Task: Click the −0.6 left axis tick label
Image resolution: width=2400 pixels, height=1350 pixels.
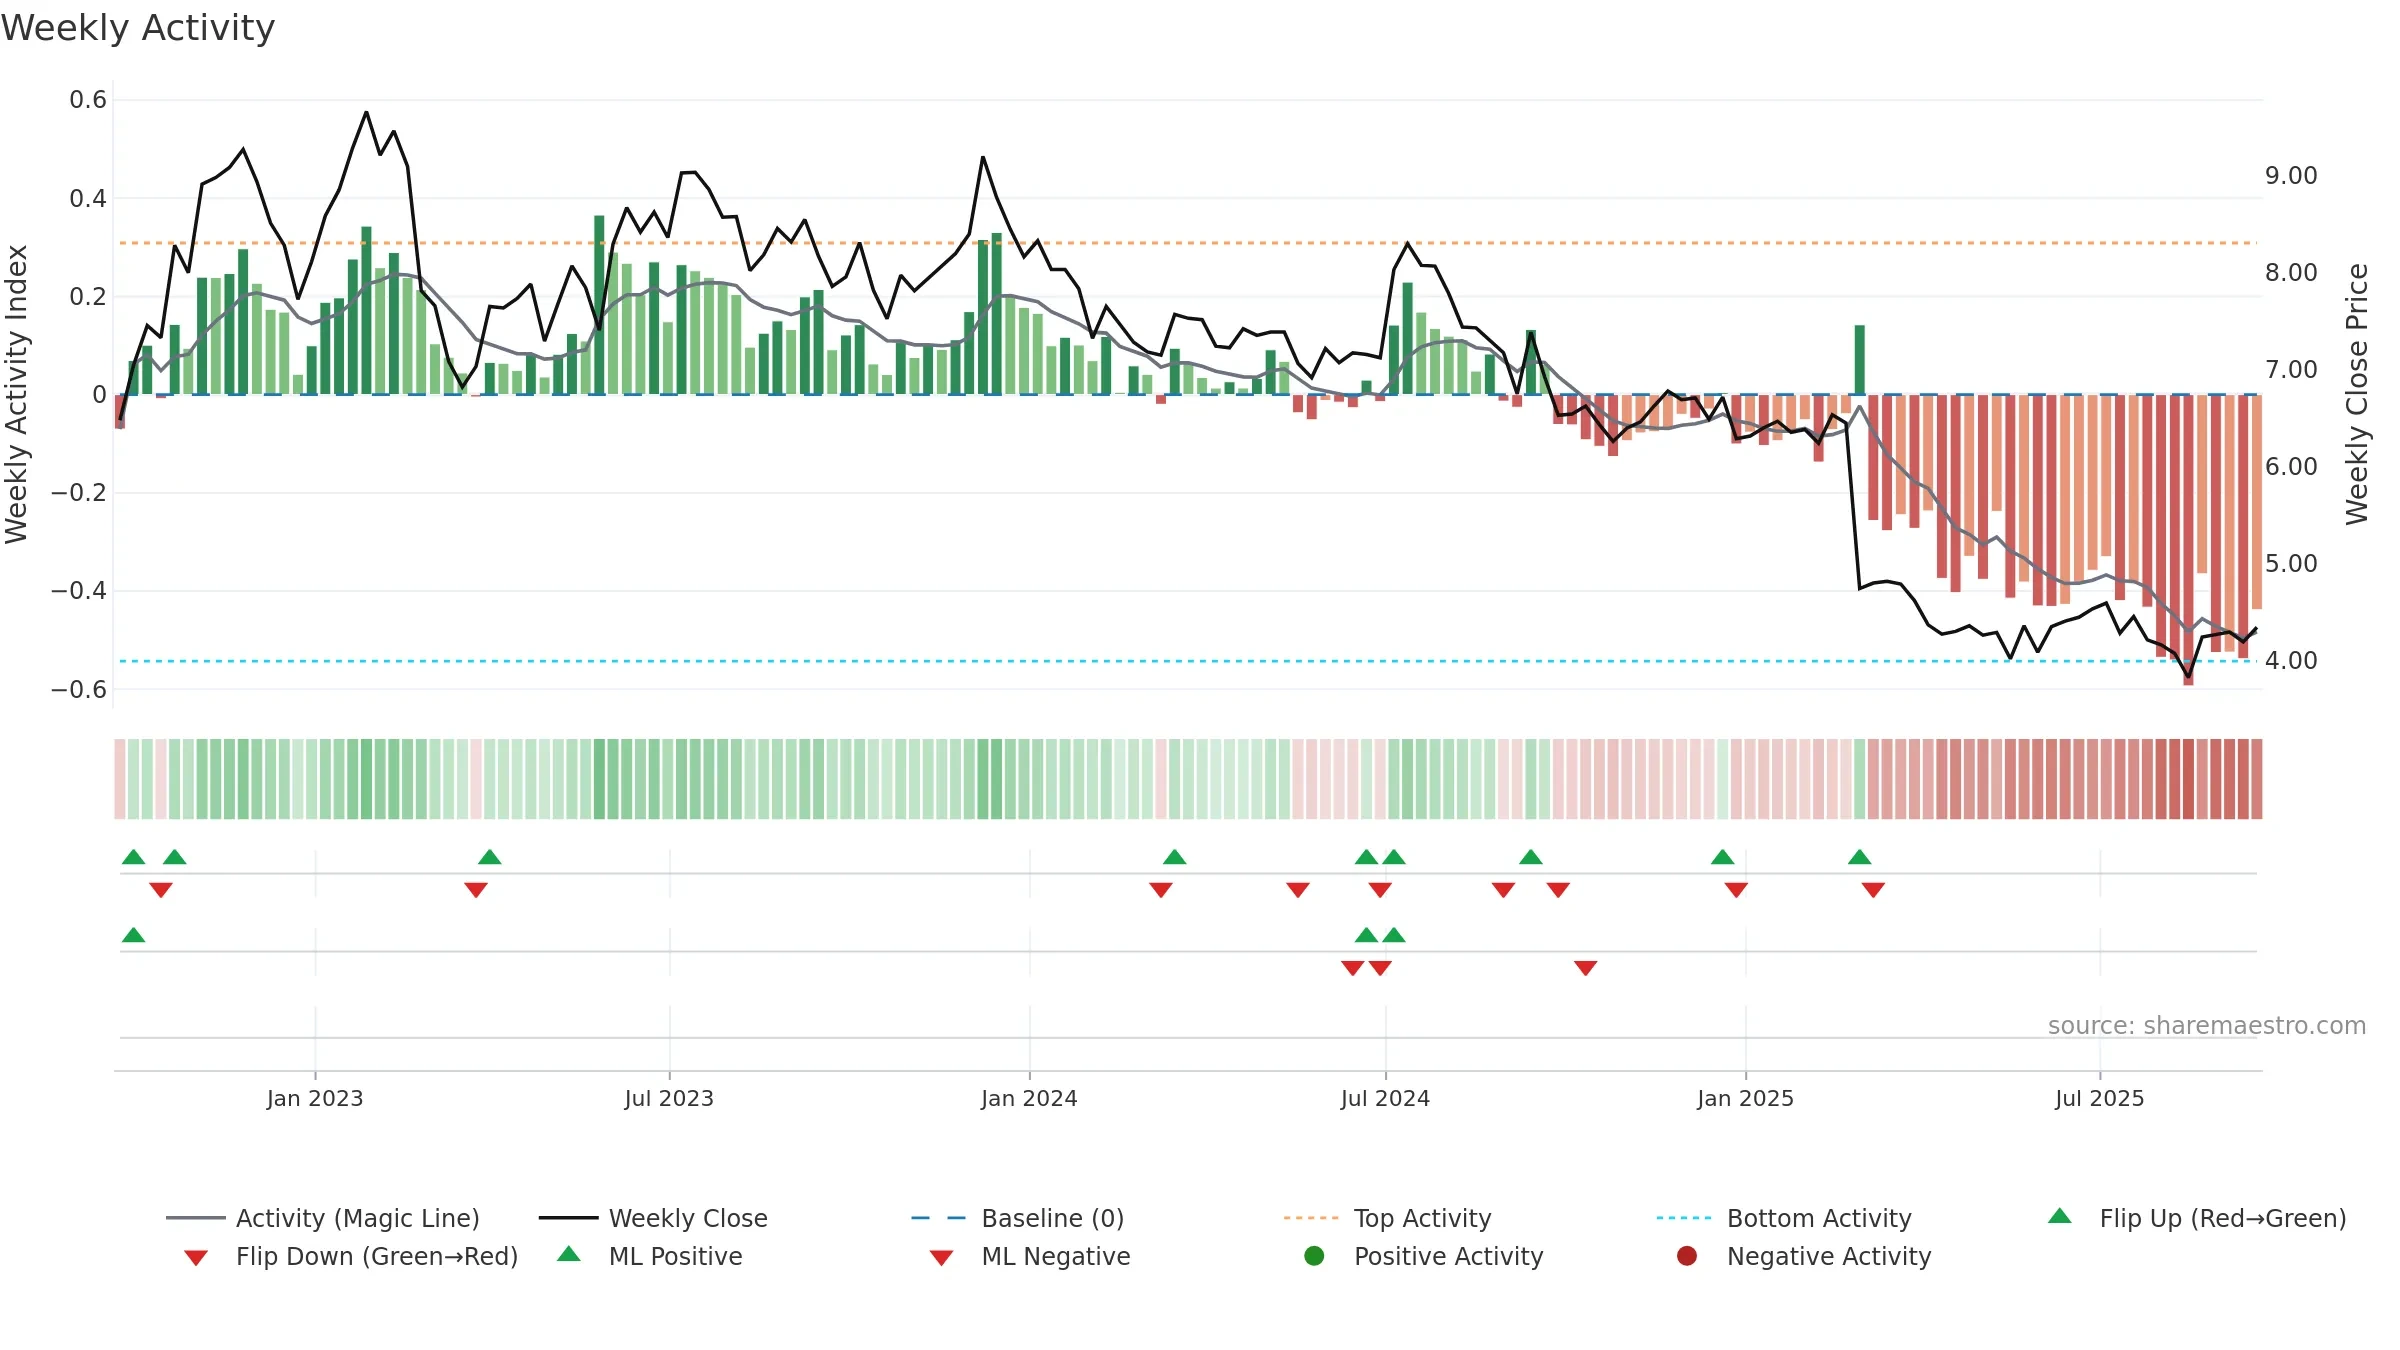Action: (79, 689)
